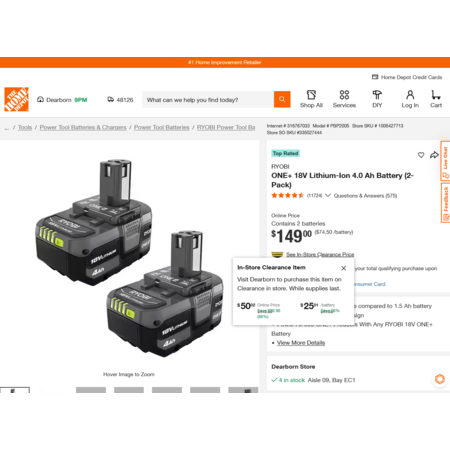Image resolution: width=450 pixels, height=450 pixels.
Task: Save item with the heart favorite icon
Action: click(421, 155)
